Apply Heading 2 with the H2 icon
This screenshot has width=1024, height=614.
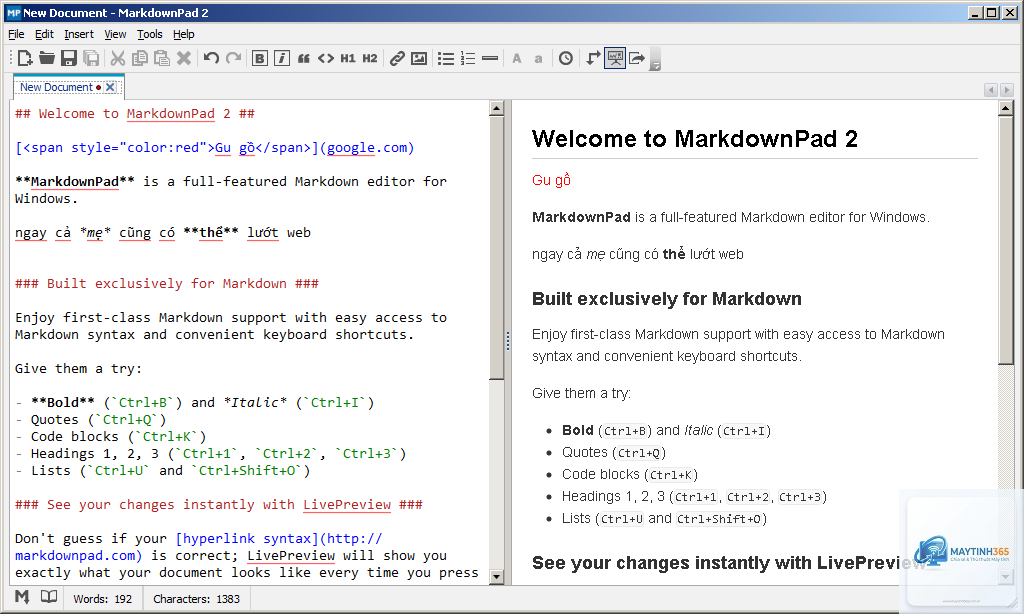370,58
